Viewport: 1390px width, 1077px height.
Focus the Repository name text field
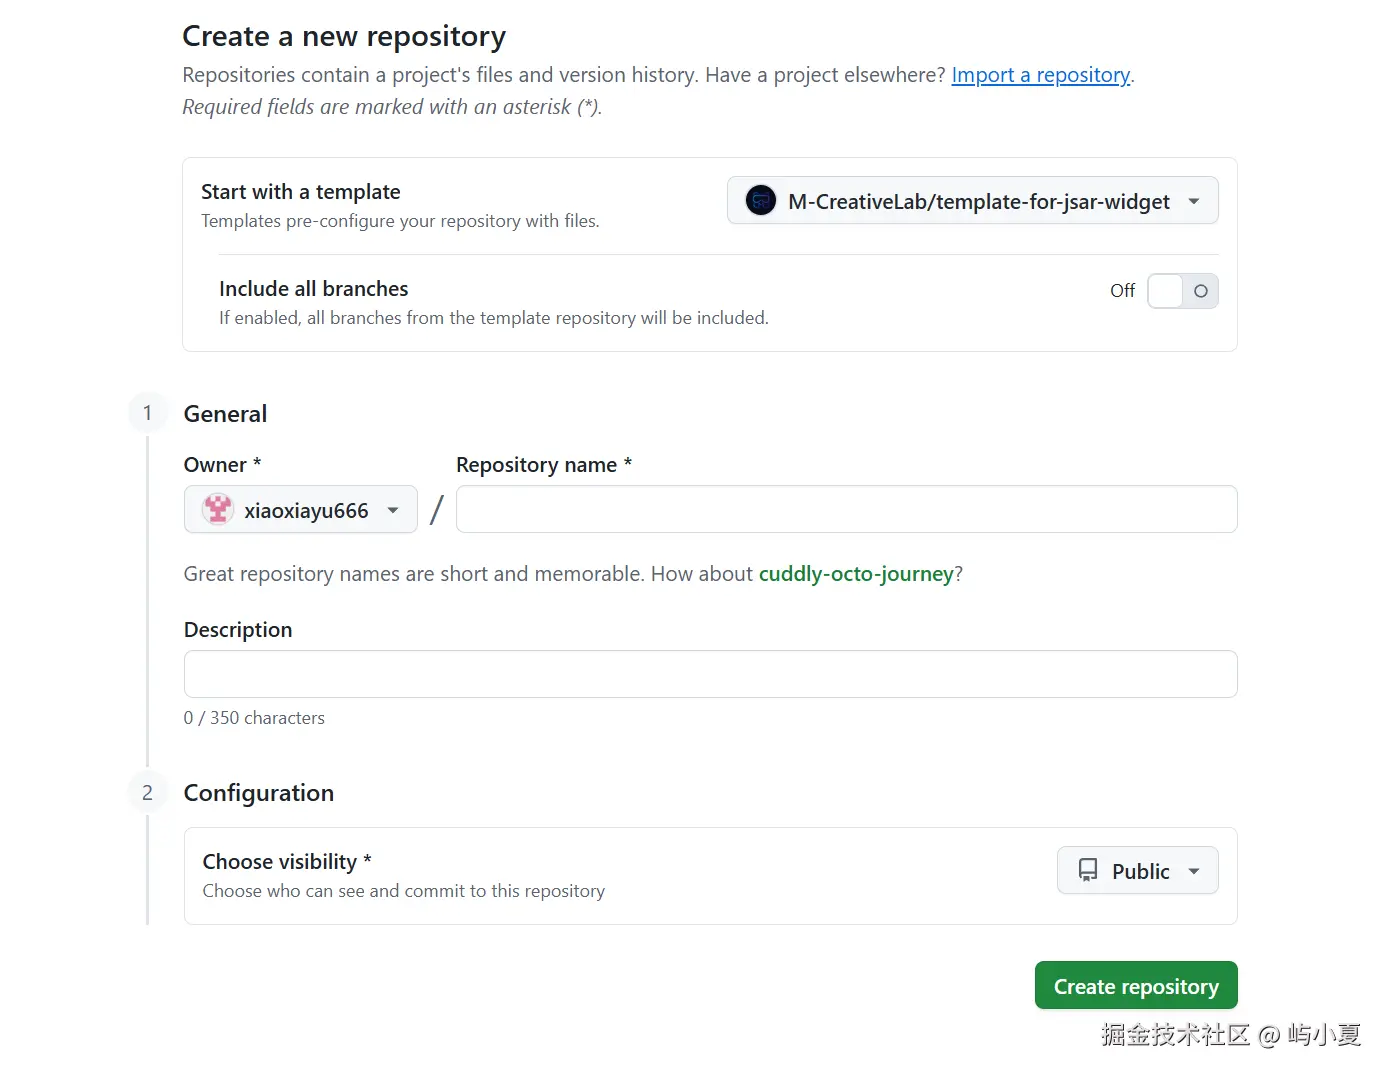pyautogui.click(x=846, y=510)
